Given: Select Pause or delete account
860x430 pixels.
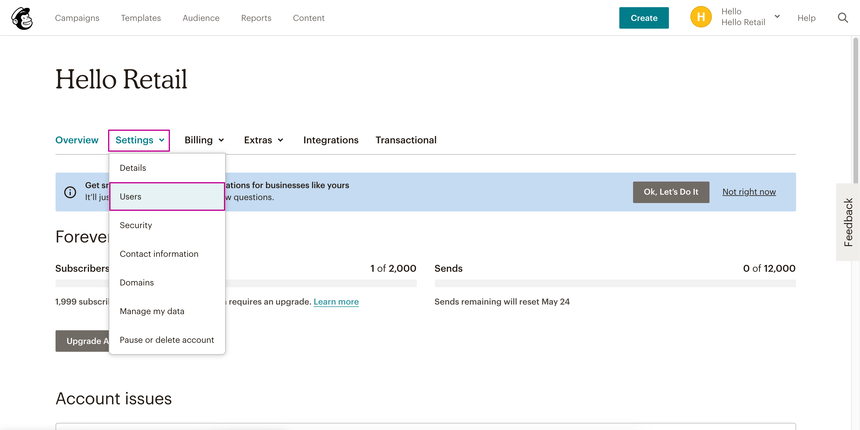Looking at the screenshot, I should point(167,340).
